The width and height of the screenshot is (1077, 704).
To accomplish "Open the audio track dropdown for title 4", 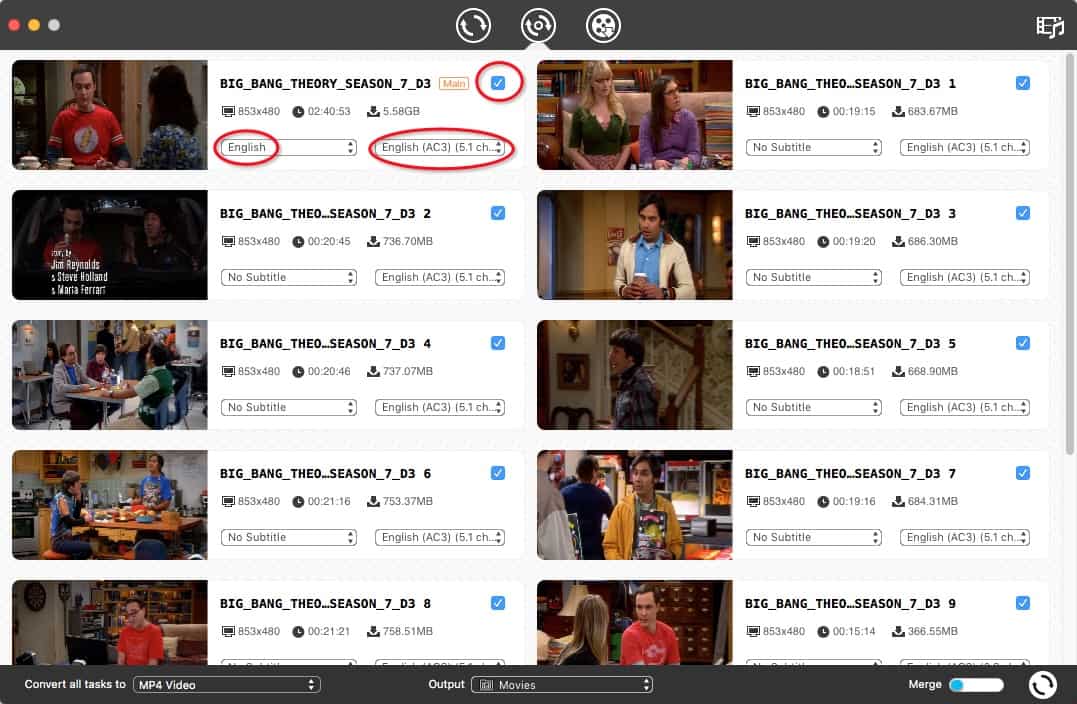I will [440, 407].
